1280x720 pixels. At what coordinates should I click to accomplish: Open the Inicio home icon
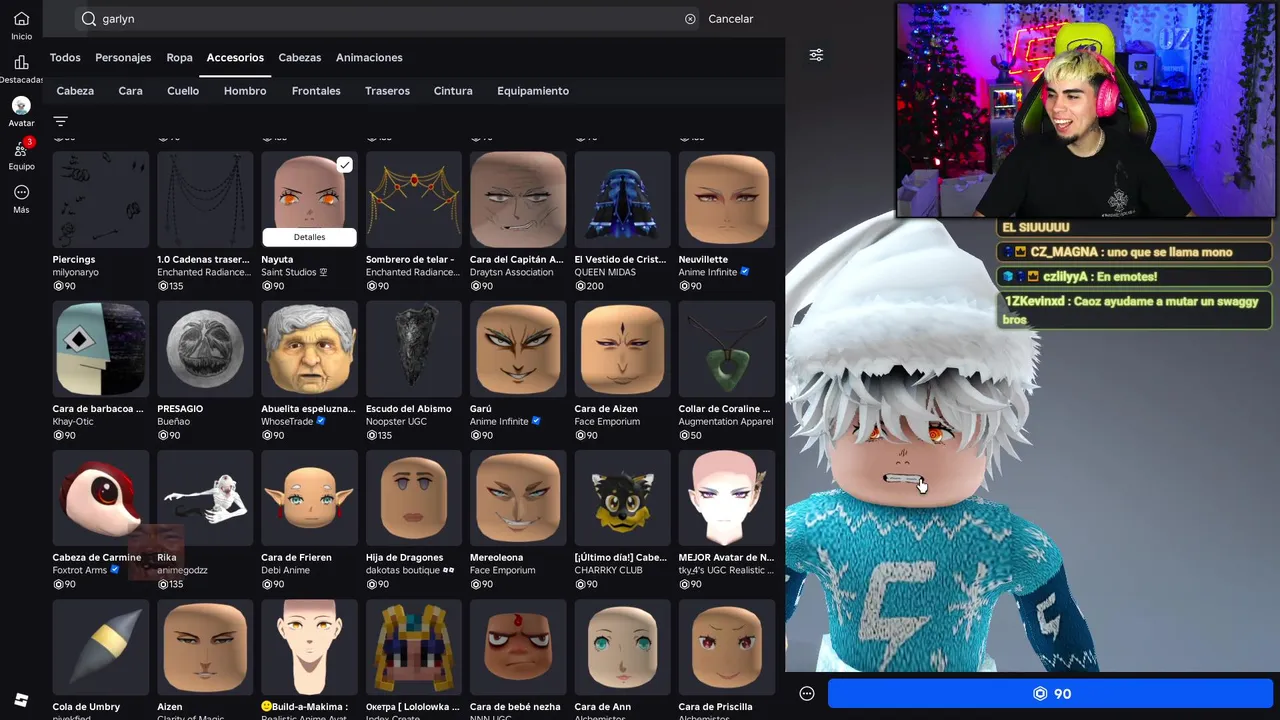pyautogui.click(x=21, y=19)
